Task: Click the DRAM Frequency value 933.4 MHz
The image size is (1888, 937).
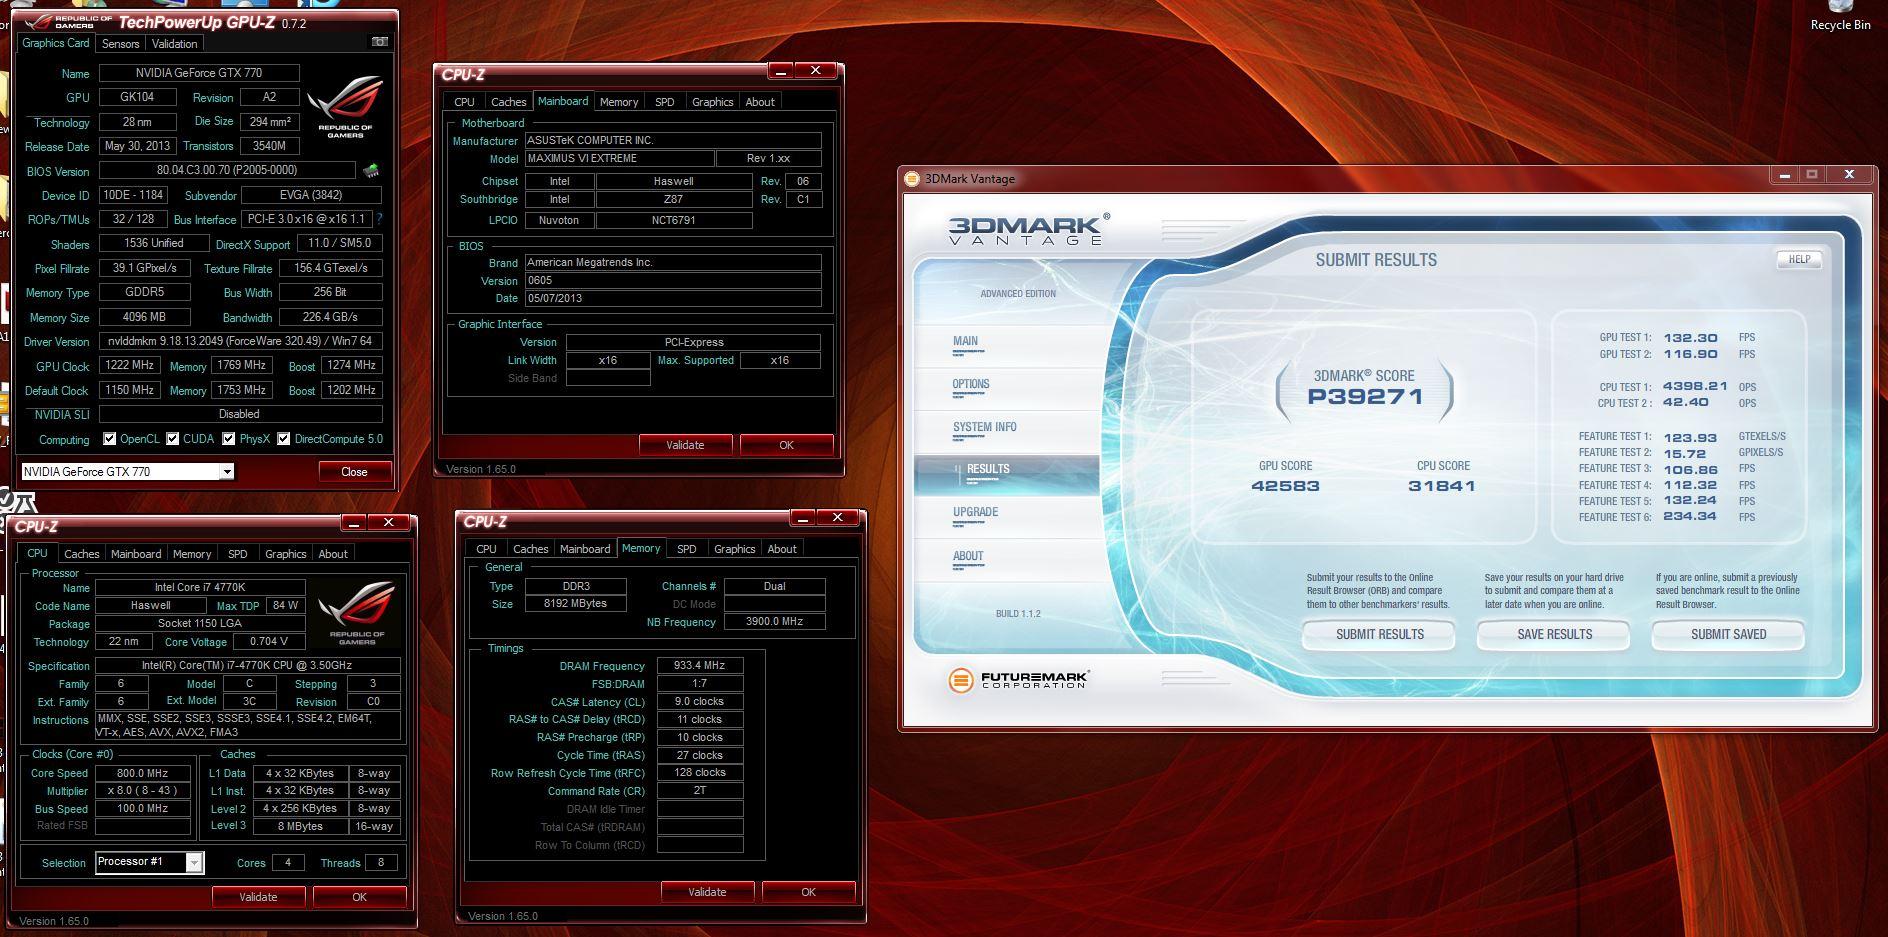Action: 700,666
